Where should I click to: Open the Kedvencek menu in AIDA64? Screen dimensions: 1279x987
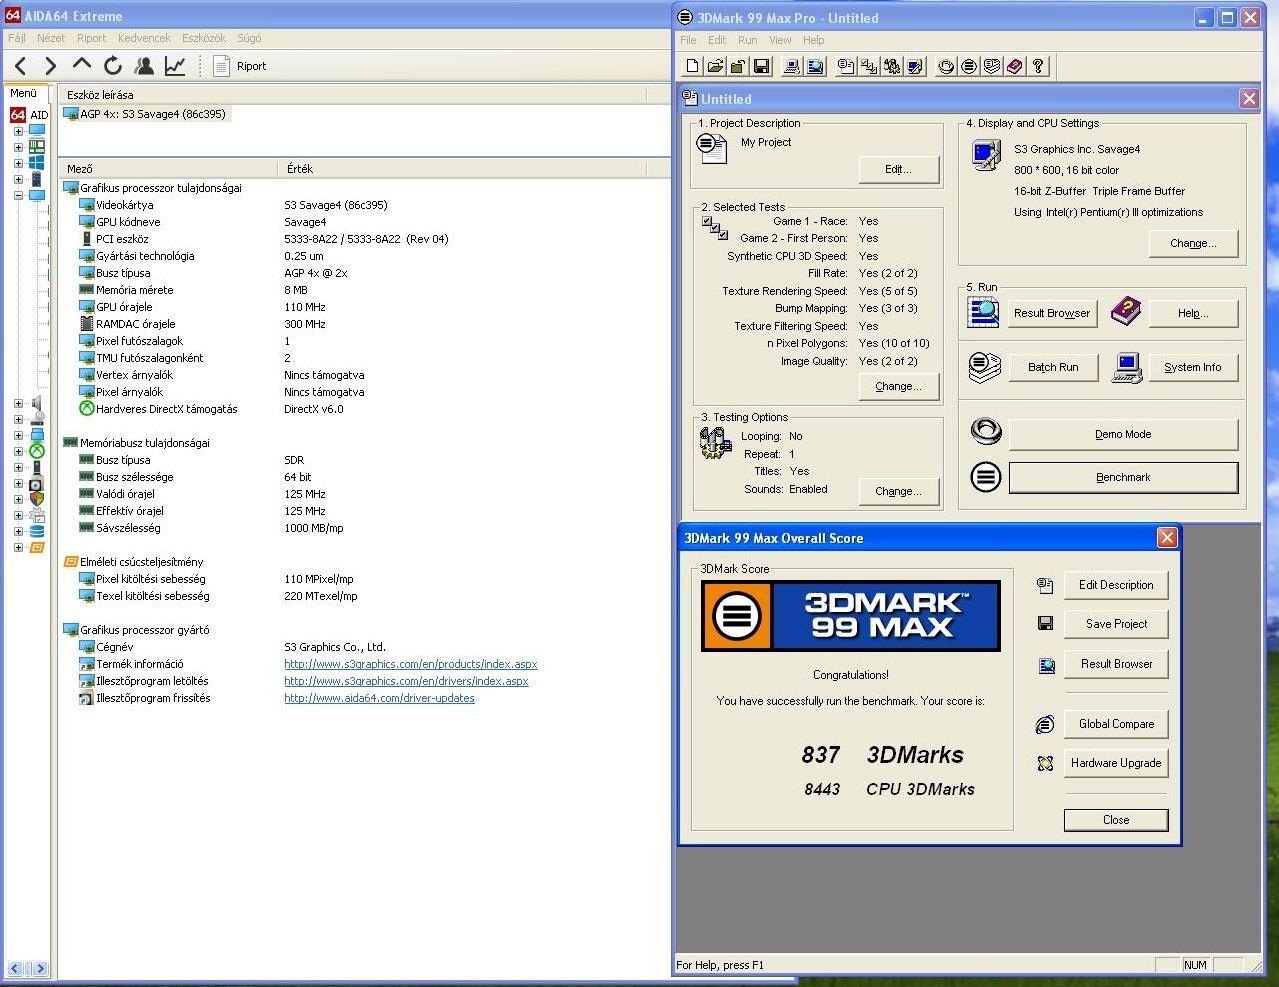click(144, 38)
